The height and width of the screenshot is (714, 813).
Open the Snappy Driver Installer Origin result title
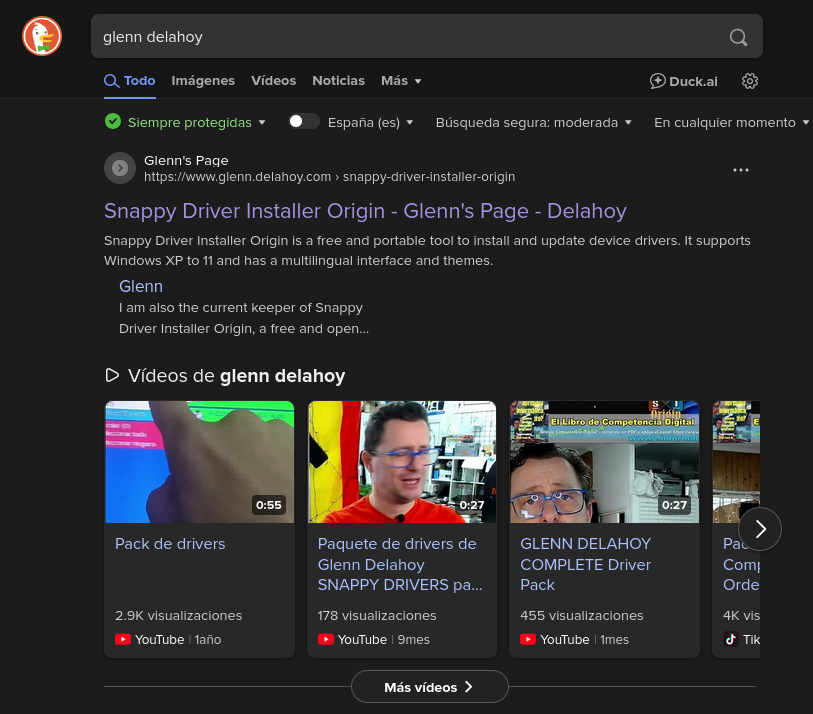click(365, 211)
